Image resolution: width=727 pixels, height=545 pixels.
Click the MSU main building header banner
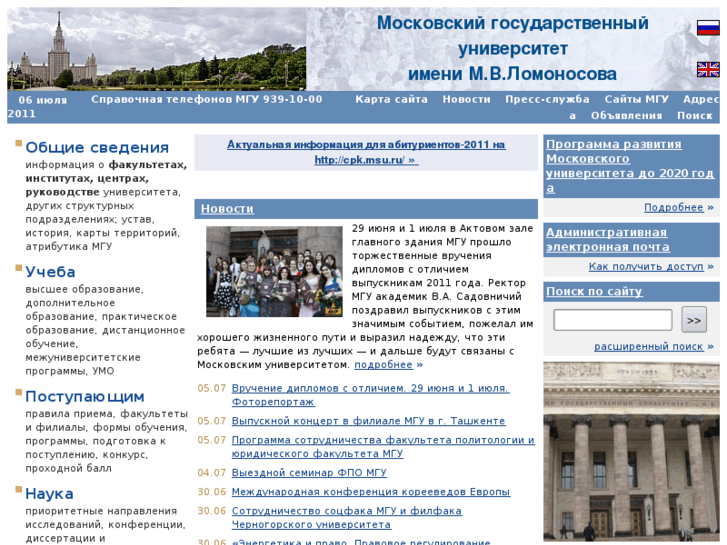tap(157, 49)
